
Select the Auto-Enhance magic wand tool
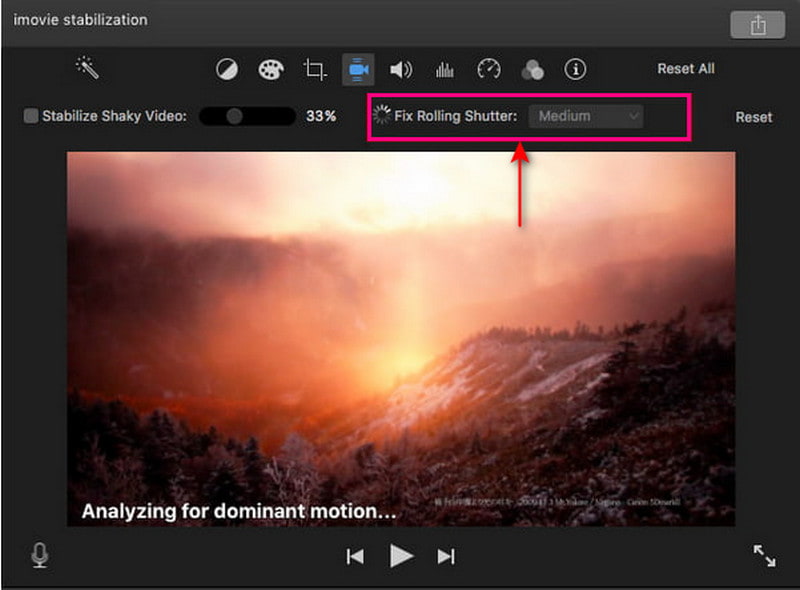click(x=90, y=68)
